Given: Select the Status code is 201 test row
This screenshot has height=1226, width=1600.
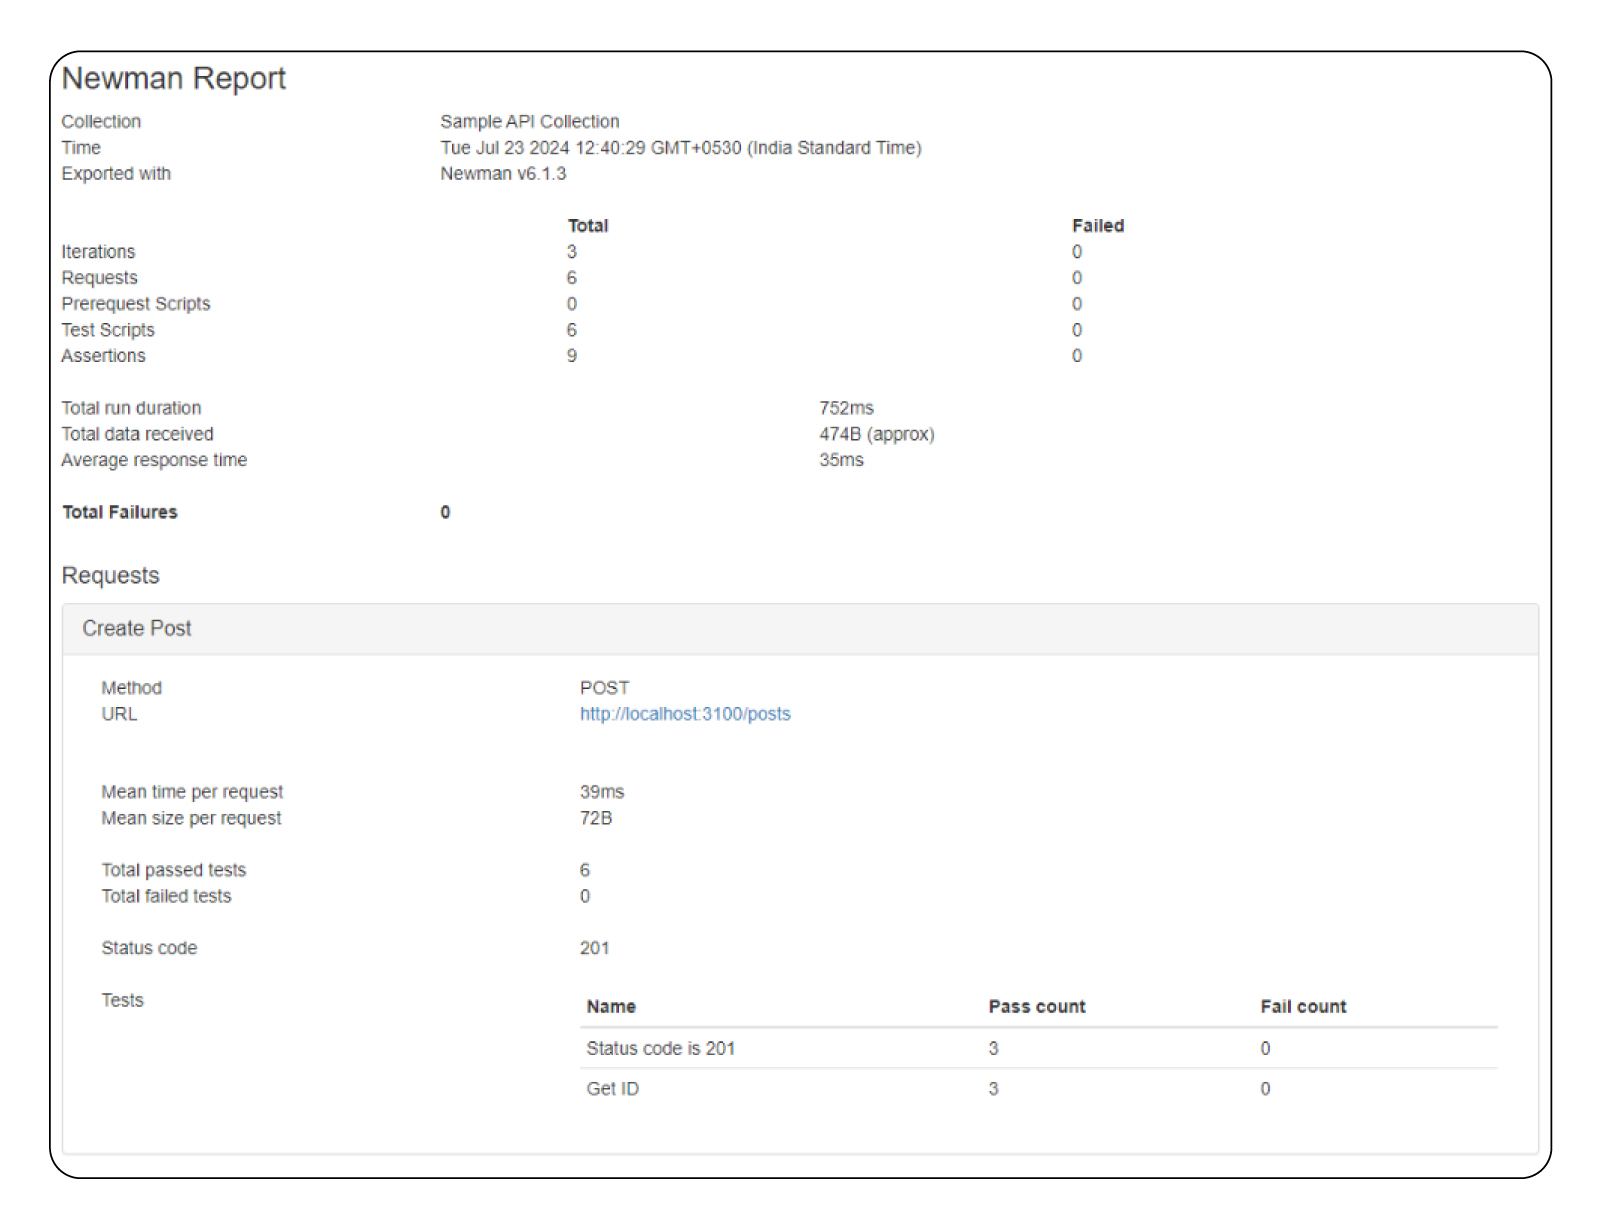Looking at the screenshot, I should pyautogui.click(x=661, y=1048).
